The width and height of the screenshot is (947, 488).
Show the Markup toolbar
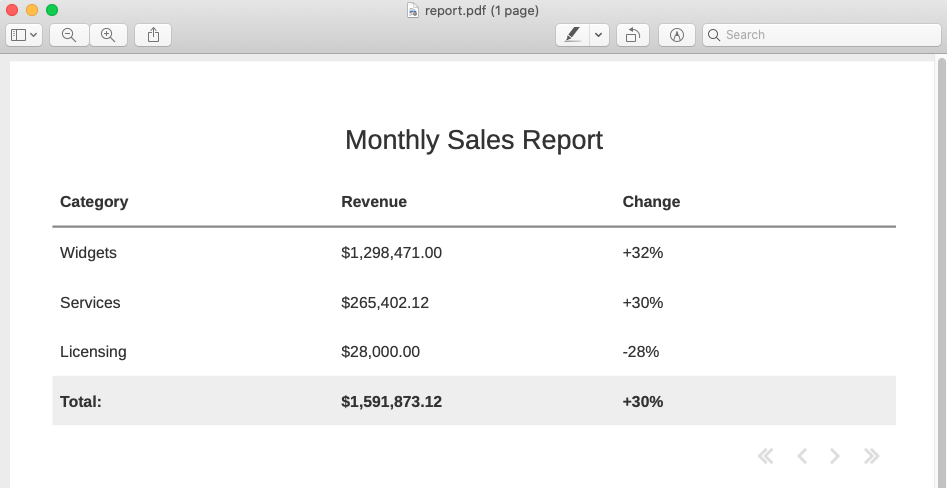(677, 35)
